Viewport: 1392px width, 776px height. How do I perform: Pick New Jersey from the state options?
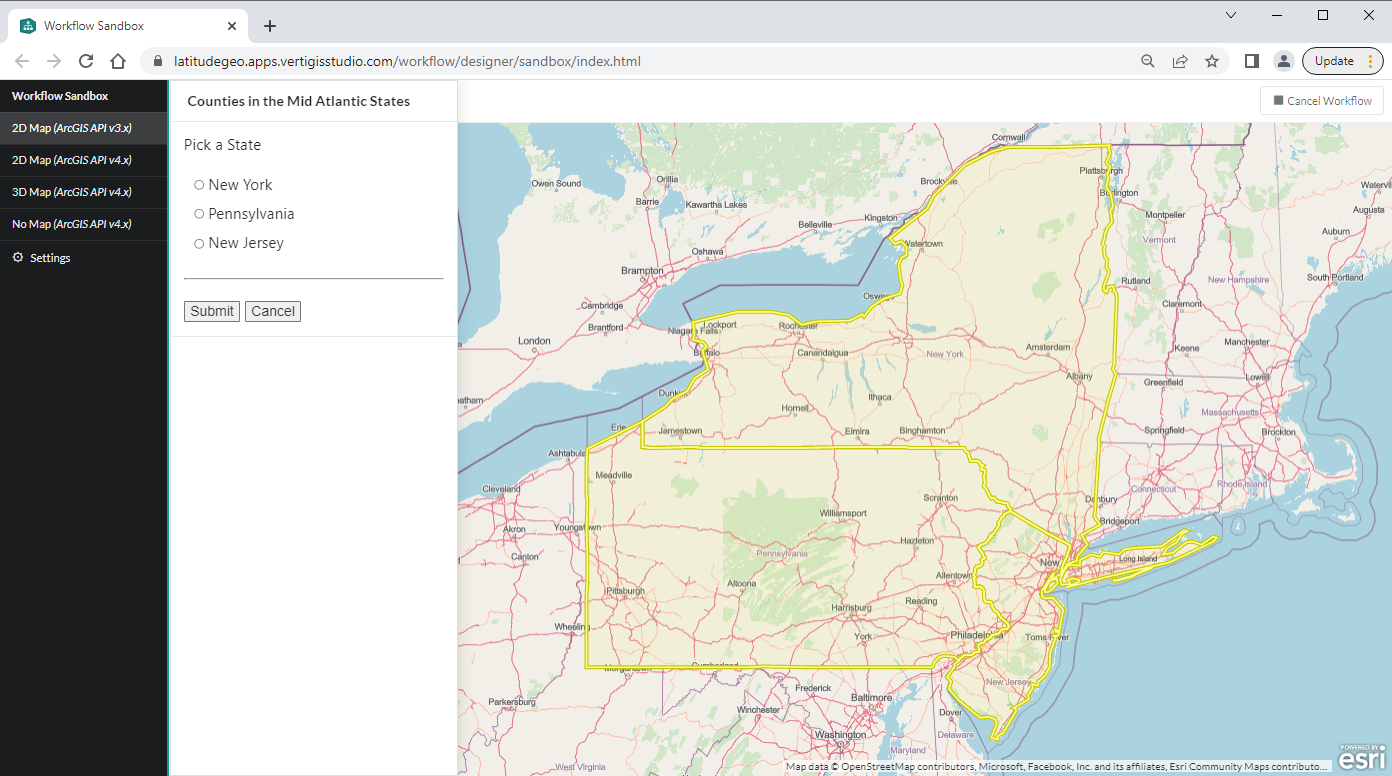tap(200, 242)
